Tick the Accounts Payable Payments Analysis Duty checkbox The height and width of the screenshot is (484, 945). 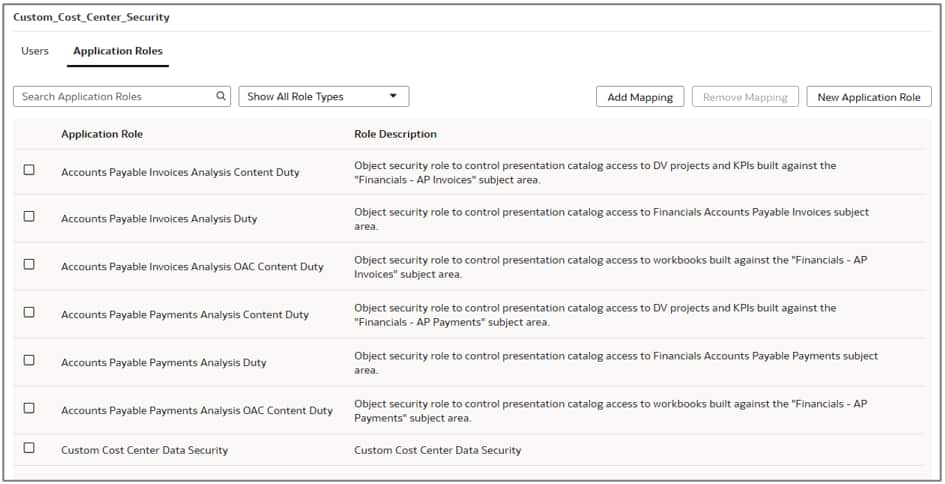29,360
